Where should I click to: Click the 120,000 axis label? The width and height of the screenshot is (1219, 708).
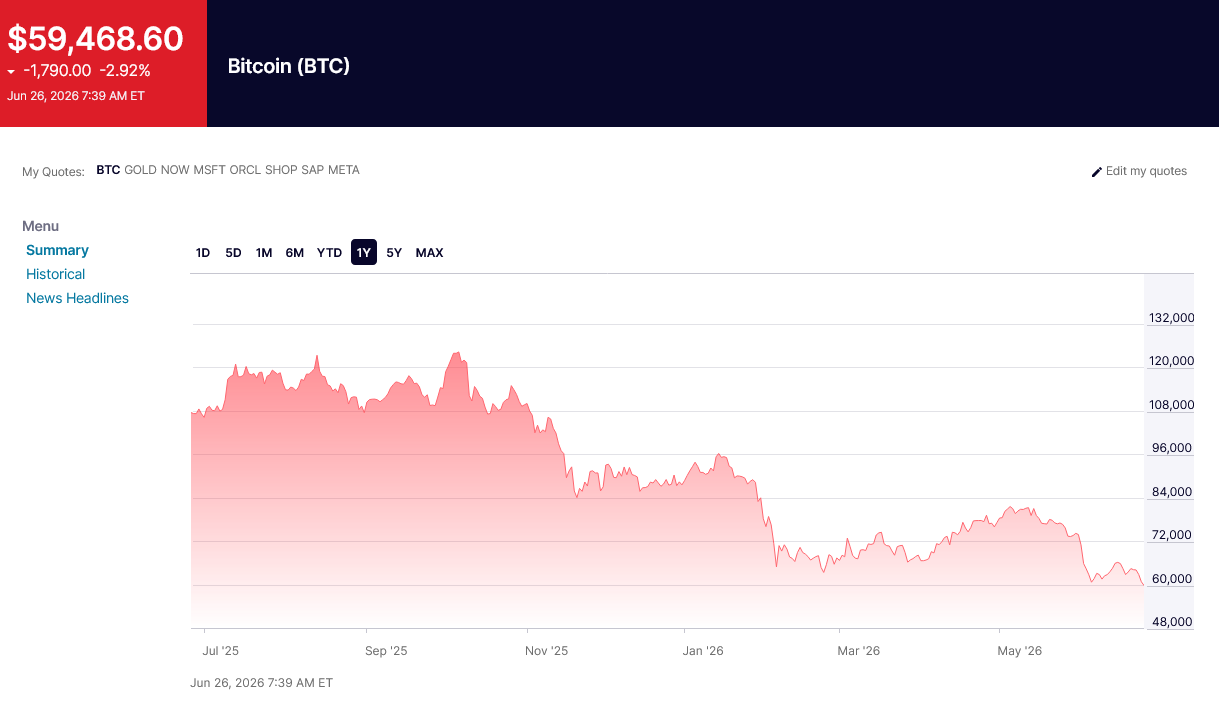[1172, 361]
